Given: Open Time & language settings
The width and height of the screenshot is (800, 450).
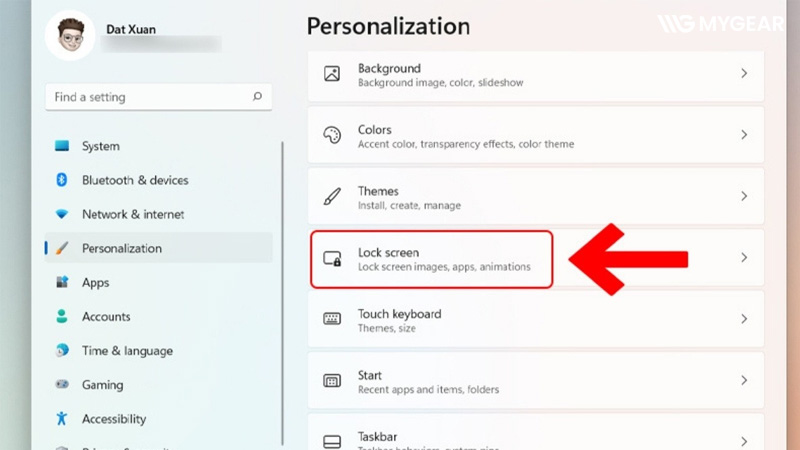Looking at the screenshot, I should 126,351.
